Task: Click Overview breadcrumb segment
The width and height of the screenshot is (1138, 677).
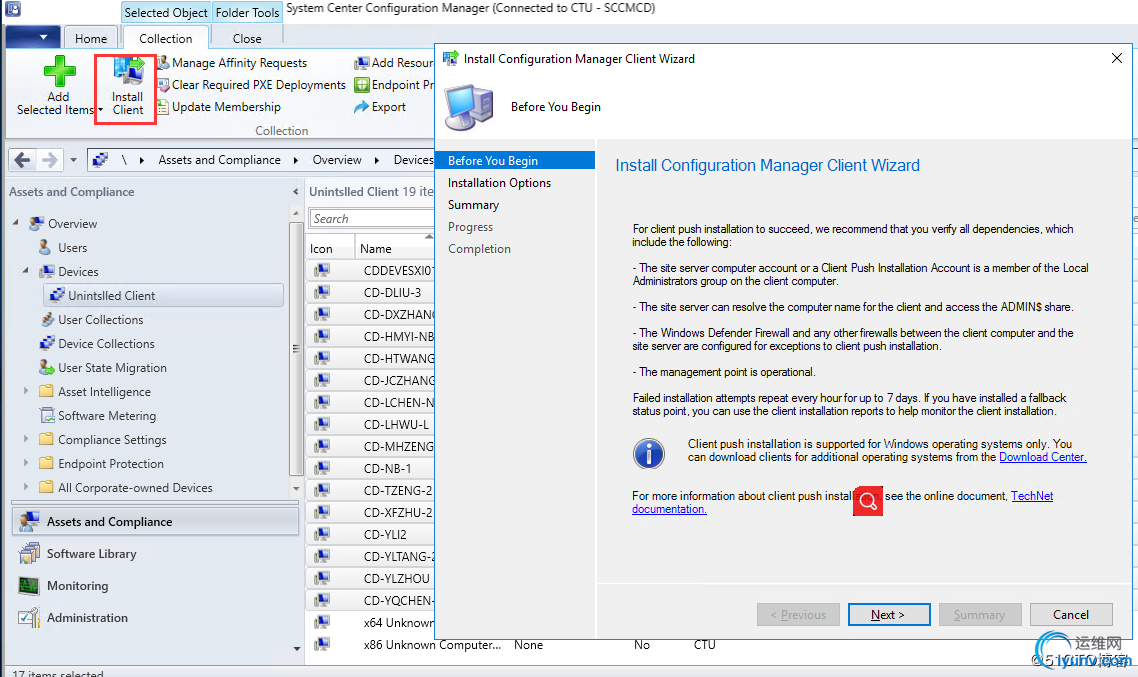Action: coord(337,160)
